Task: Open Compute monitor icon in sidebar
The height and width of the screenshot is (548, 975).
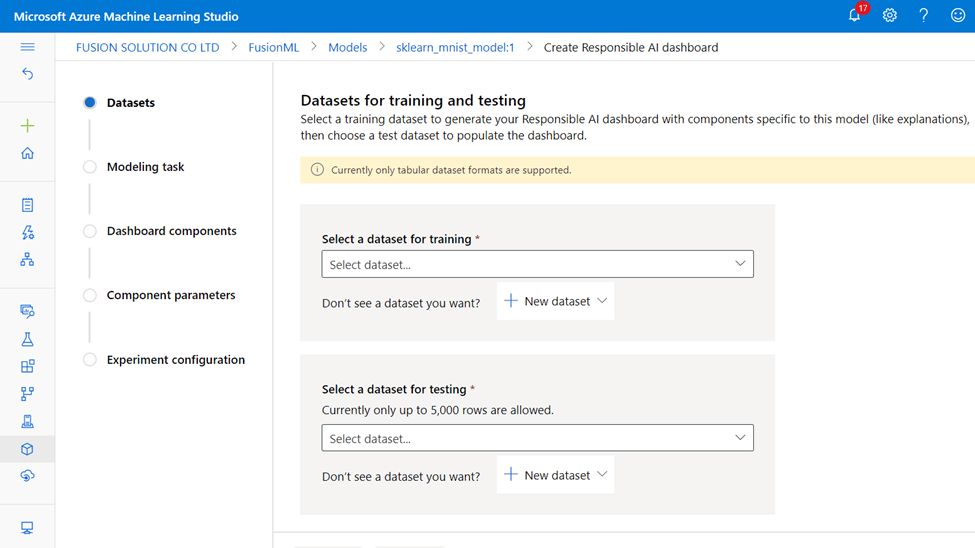Action: (x=27, y=528)
